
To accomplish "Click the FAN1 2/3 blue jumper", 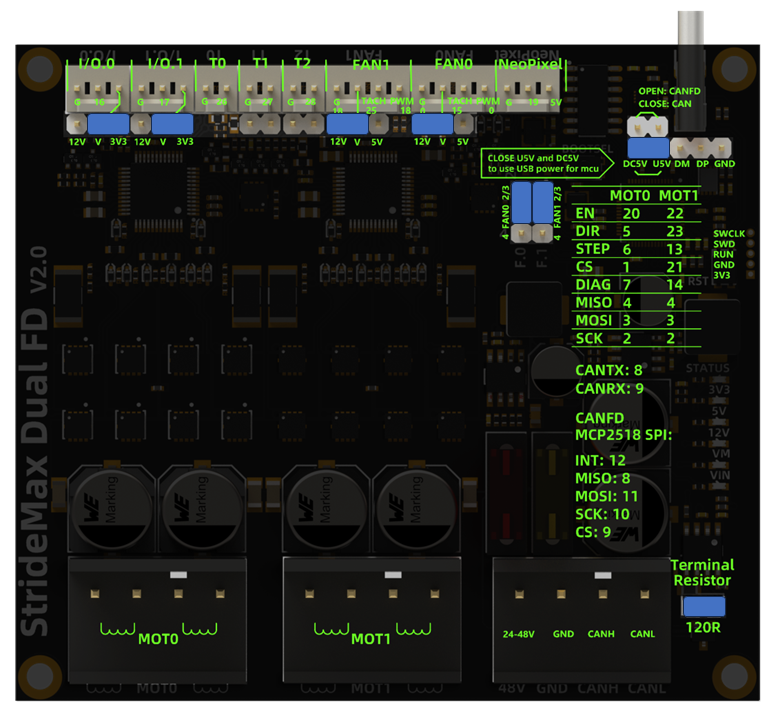I will [x=543, y=203].
